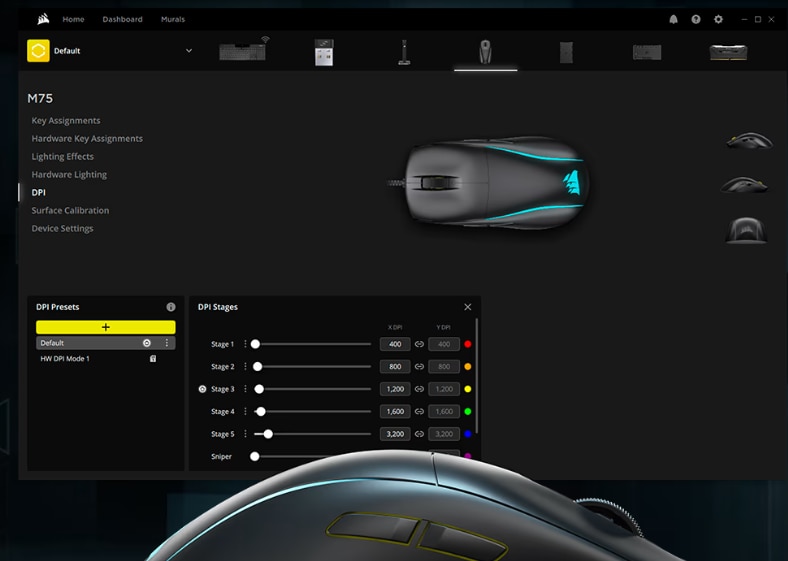Open Stage 3 three-dot options
This screenshot has height=561, width=788.
(x=245, y=389)
